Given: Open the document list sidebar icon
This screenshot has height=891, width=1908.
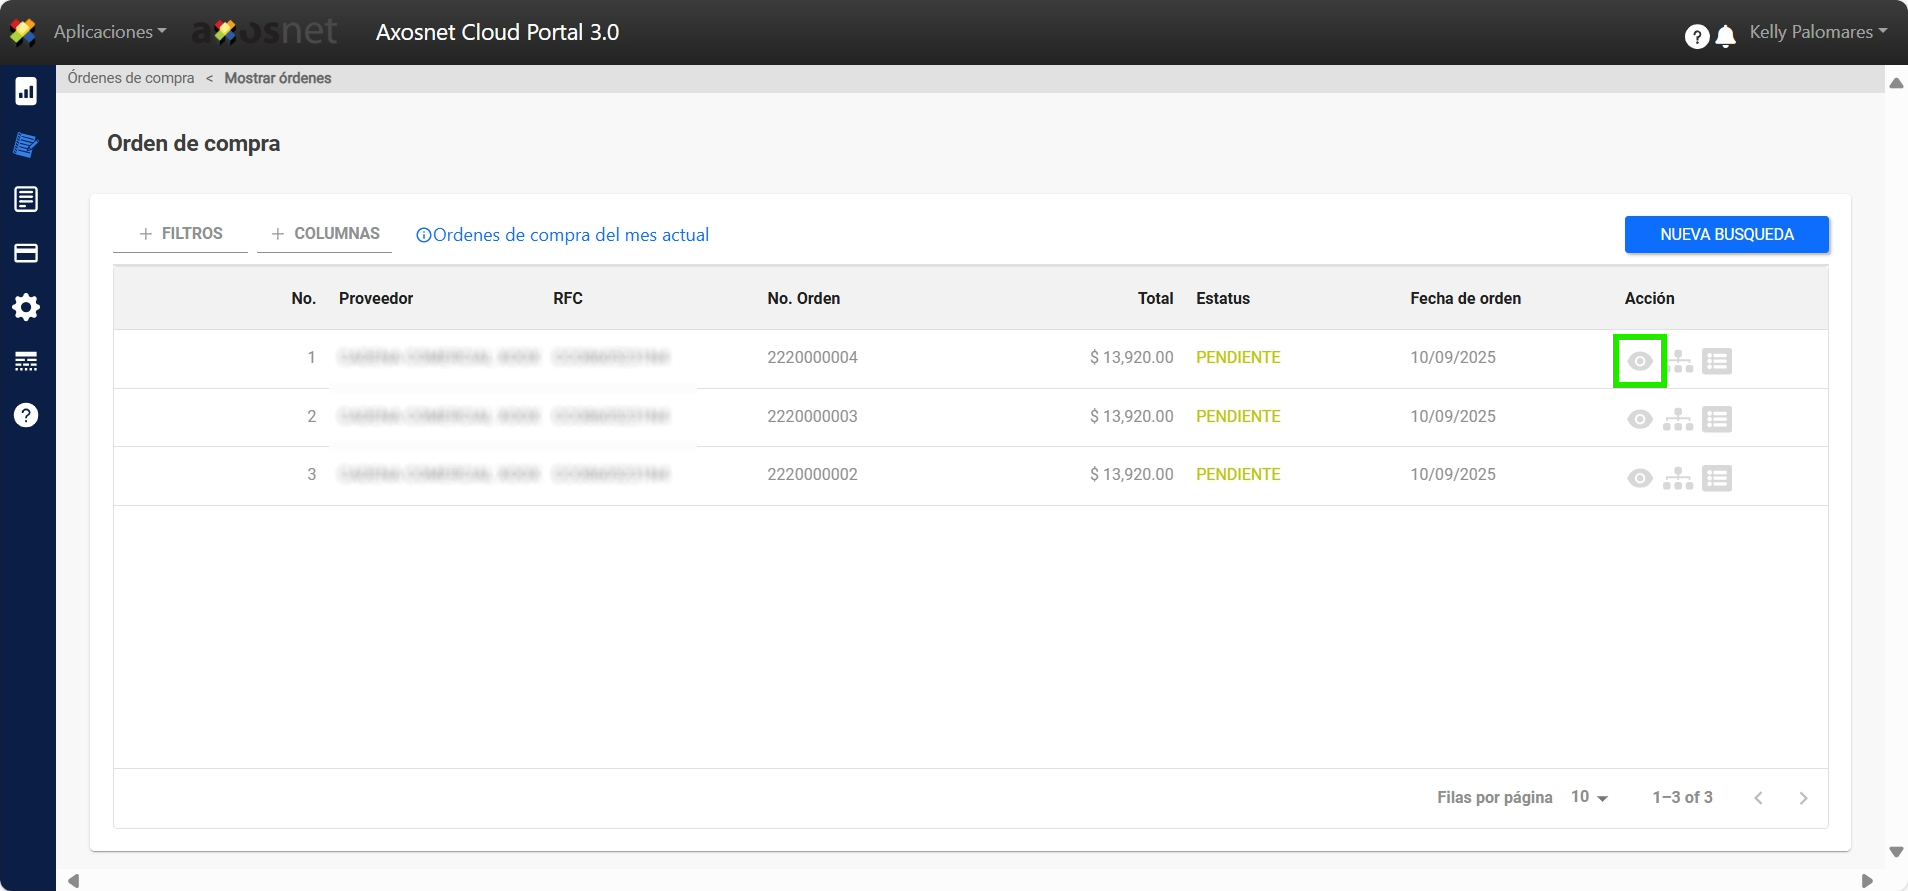Looking at the screenshot, I should click(26, 199).
